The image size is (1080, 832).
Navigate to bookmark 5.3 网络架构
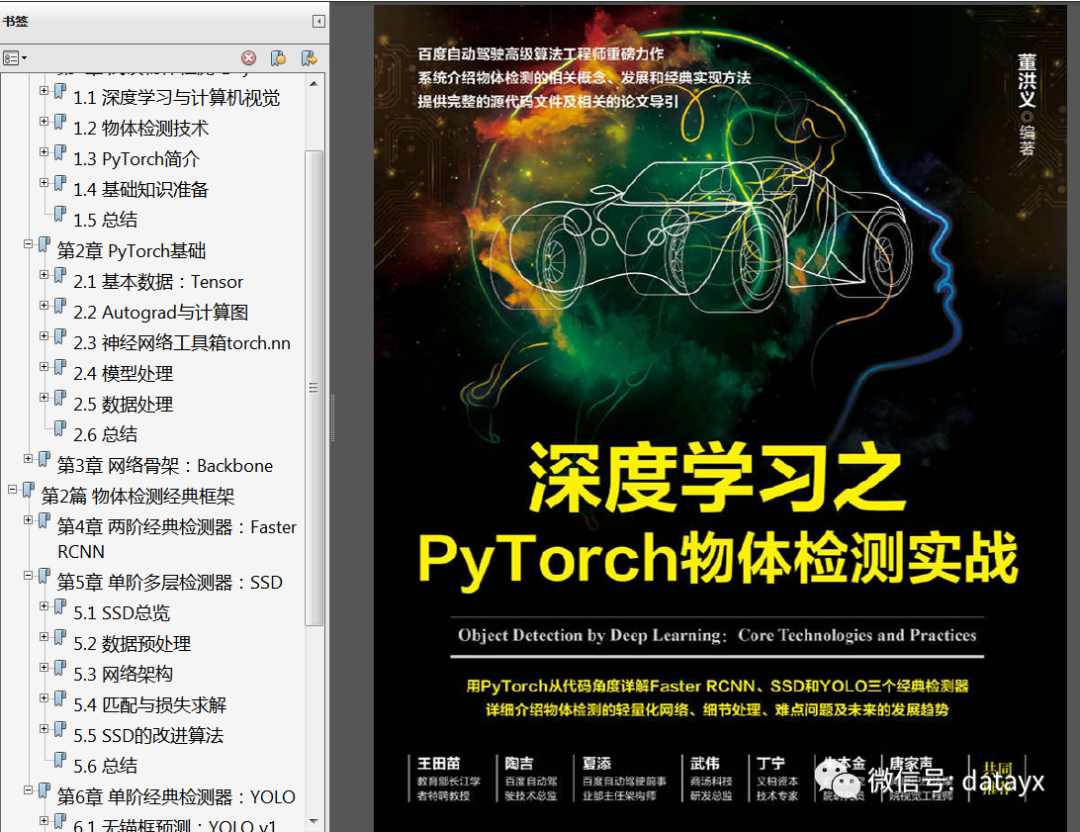point(123,674)
